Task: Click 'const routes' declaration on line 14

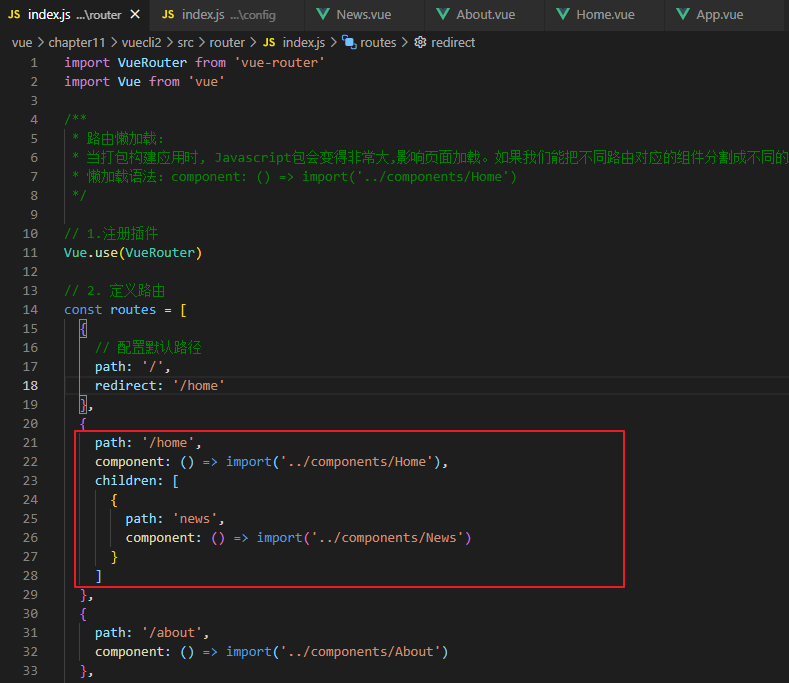Action: (110, 310)
